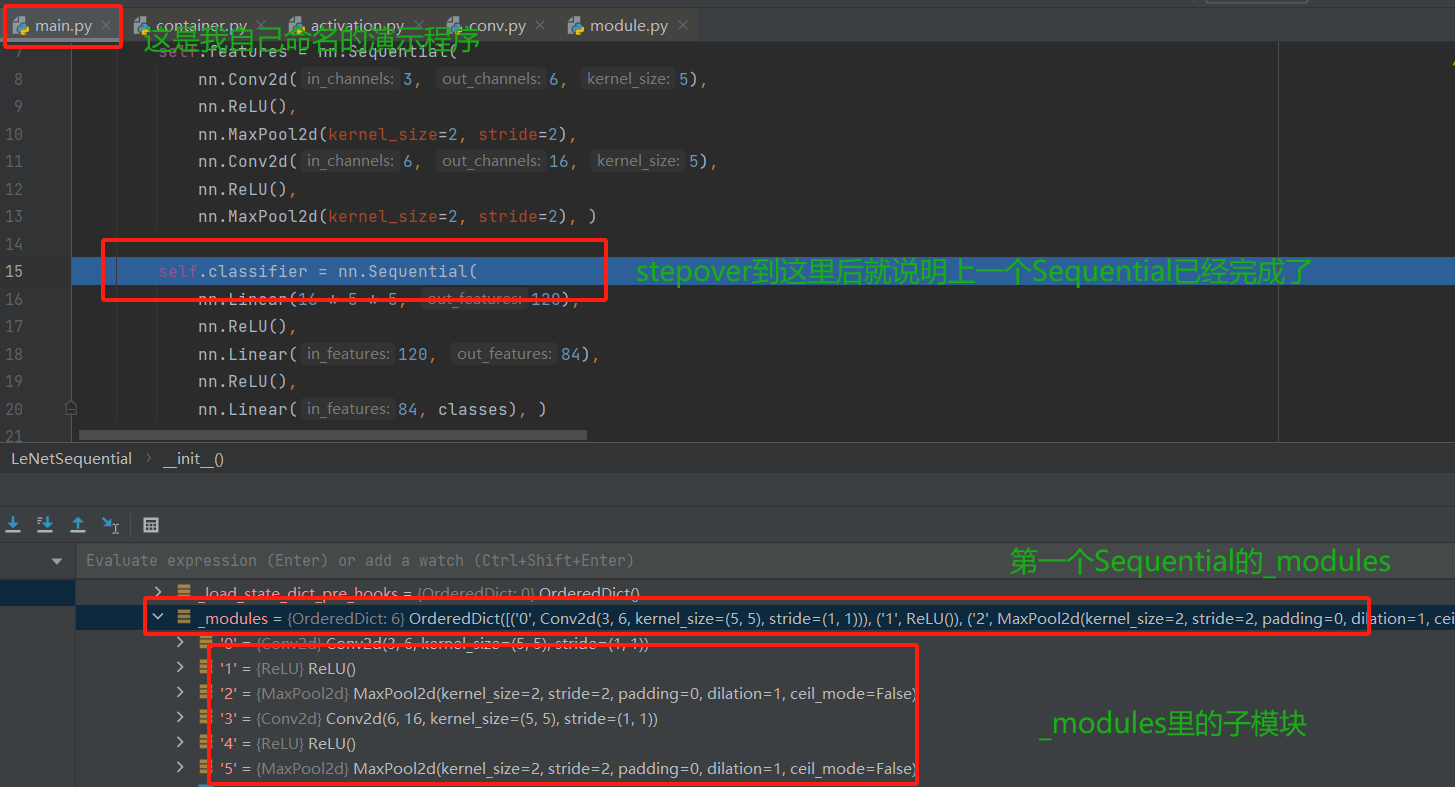Click the variable icon beside '1' ReLU entry

(x=207, y=668)
